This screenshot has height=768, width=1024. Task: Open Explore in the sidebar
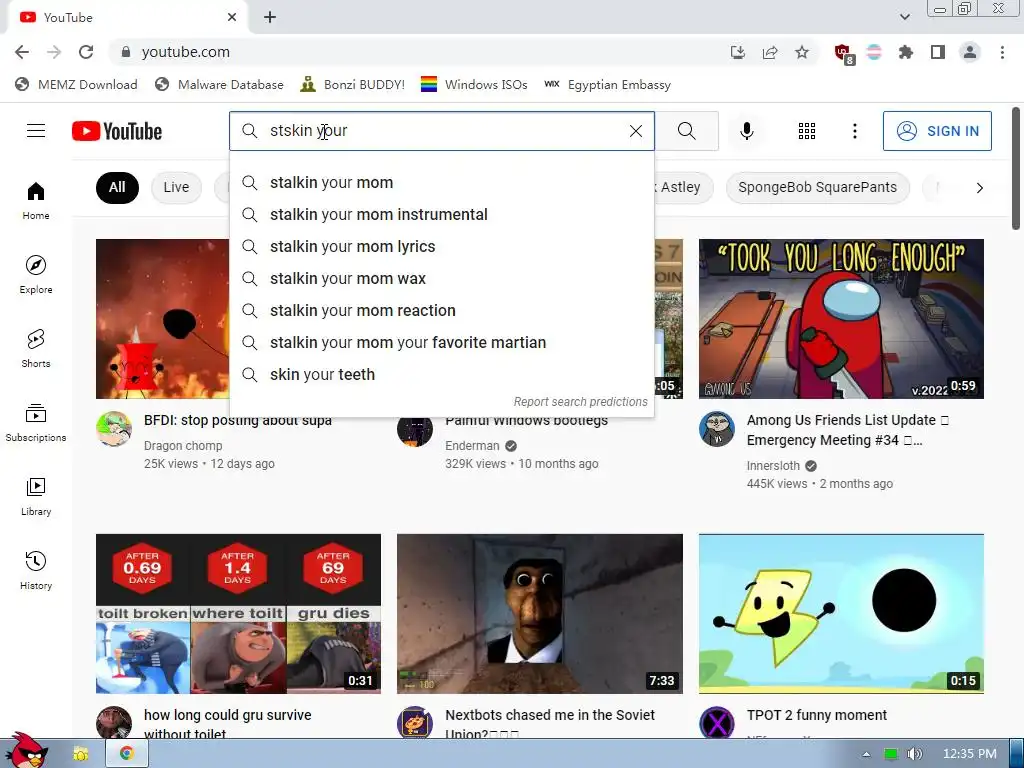point(36,274)
